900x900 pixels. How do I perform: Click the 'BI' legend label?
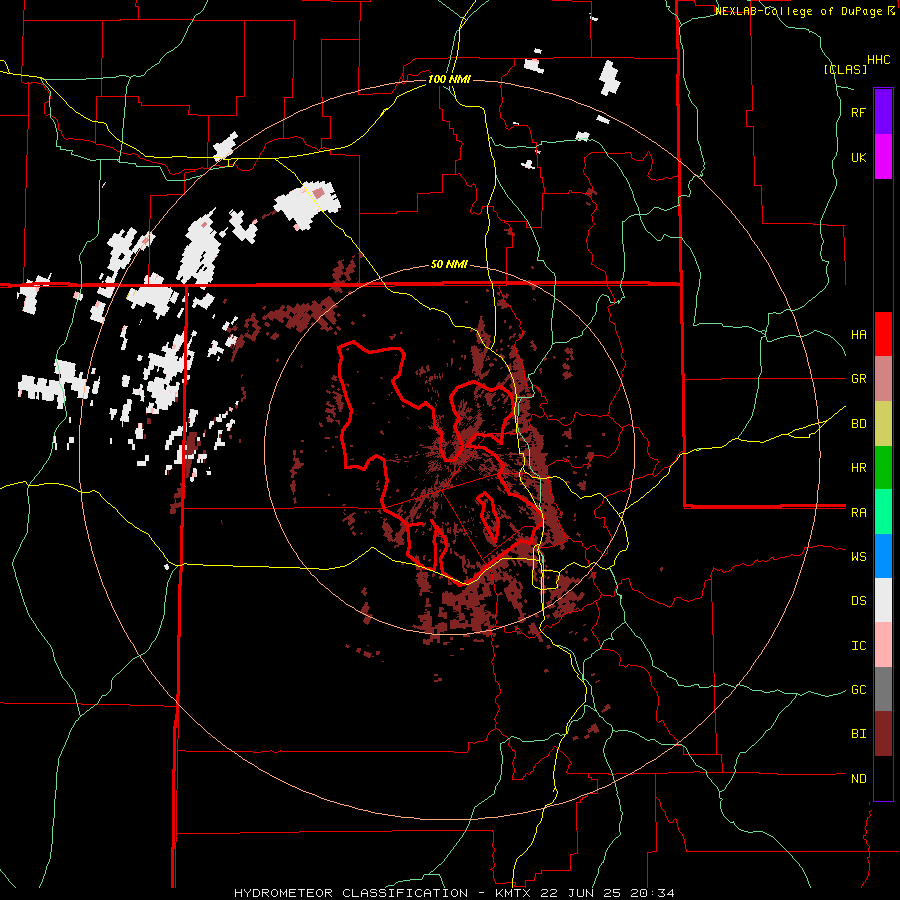(x=858, y=734)
